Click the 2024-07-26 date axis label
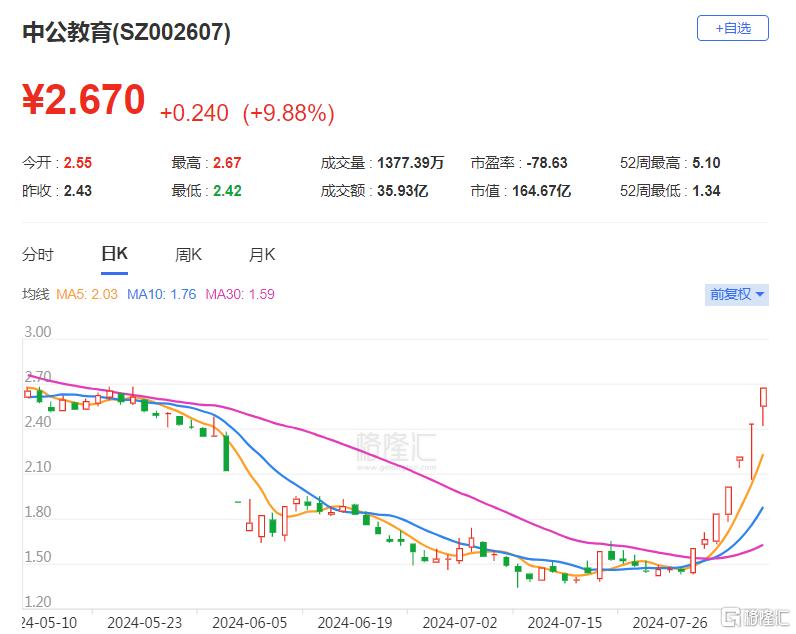Image resolution: width=796 pixels, height=634 pixels. 670,622
